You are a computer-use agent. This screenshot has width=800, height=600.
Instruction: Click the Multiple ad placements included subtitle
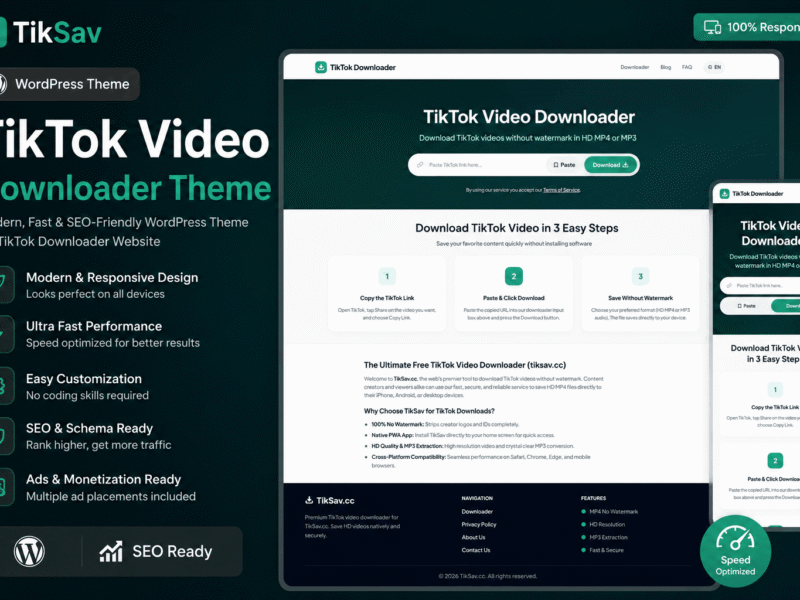click(111, 496)
